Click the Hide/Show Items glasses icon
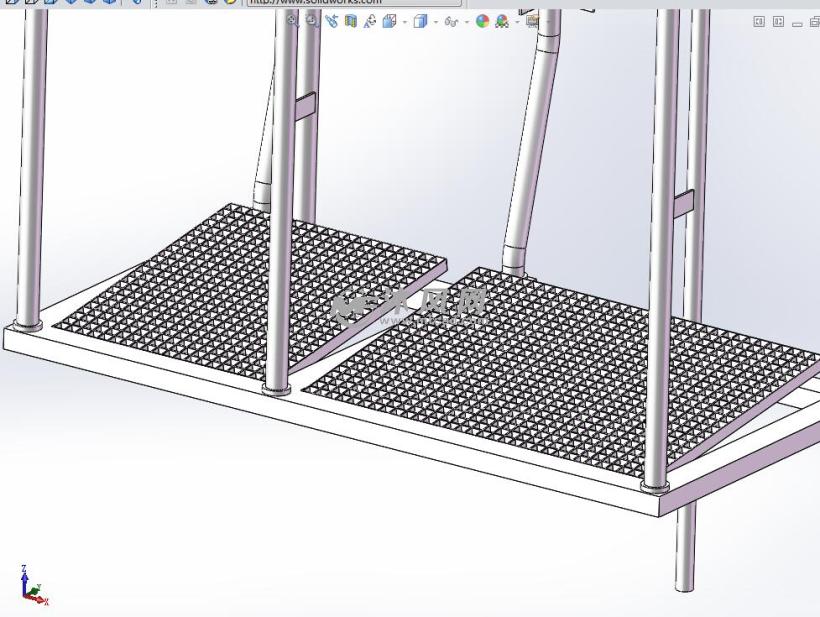This screenshot has height=617, width=820. tap(450, 20)
